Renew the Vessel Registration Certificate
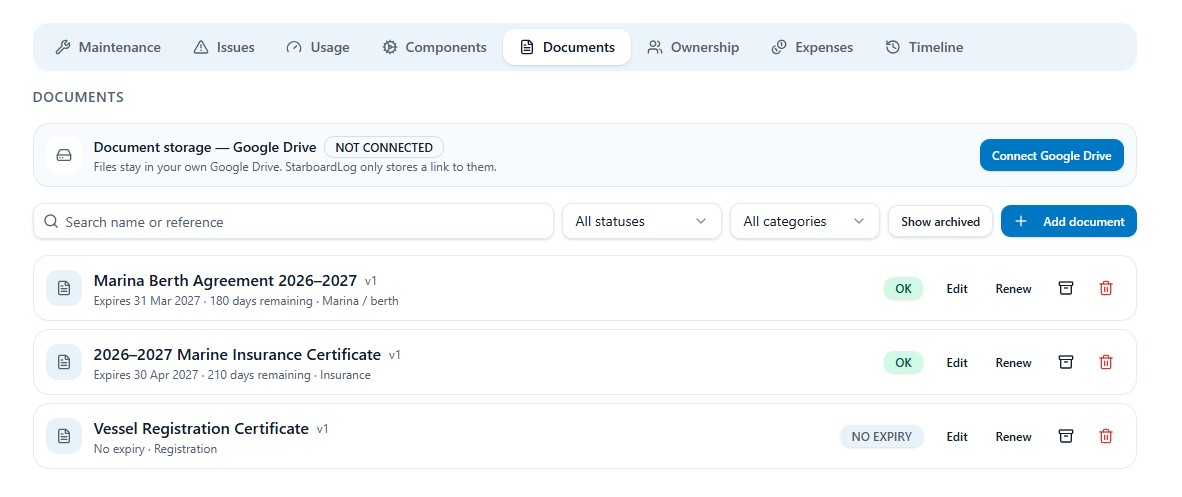The width and height of the screenshot is (1182, 497). pyautogui.click(x=1013, y=437)
